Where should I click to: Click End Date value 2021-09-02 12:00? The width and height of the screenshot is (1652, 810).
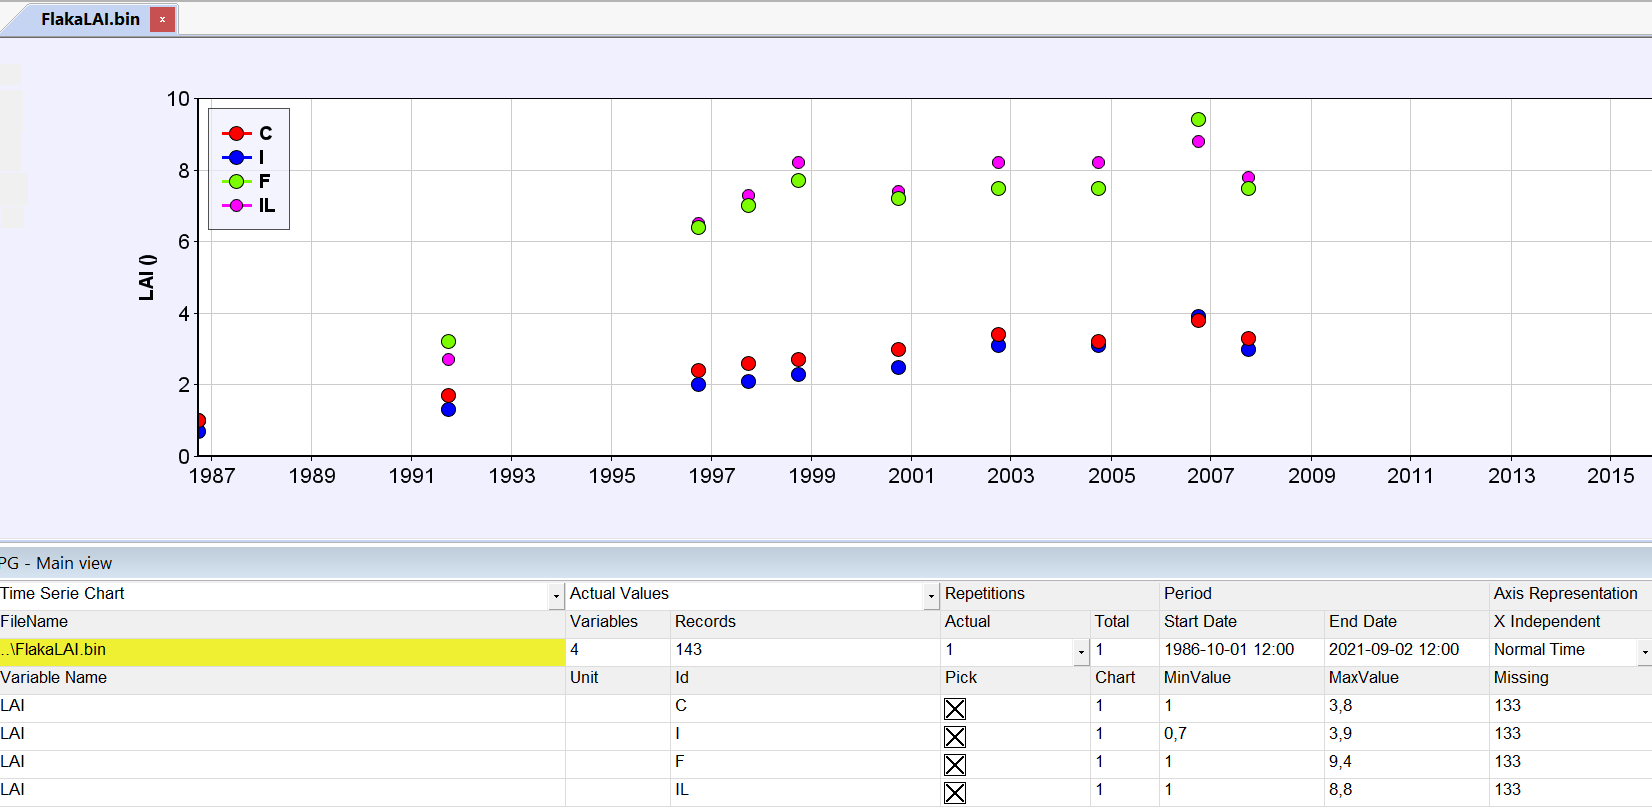(1394, 650)
